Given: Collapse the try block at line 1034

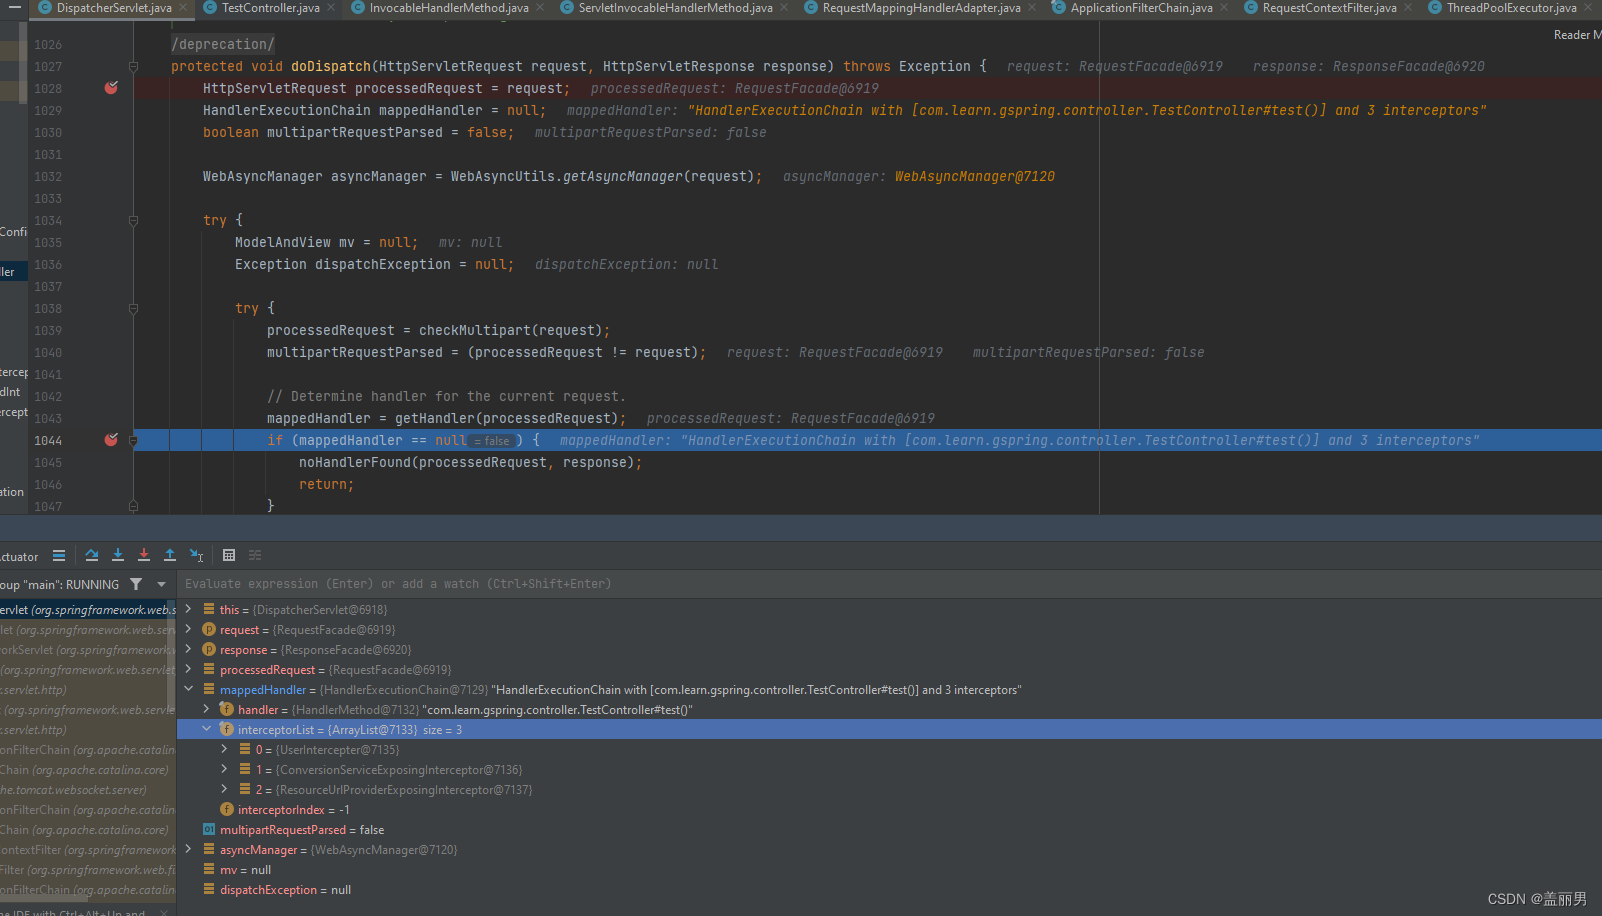Looking at the screenshot, I should pos(133,221).
